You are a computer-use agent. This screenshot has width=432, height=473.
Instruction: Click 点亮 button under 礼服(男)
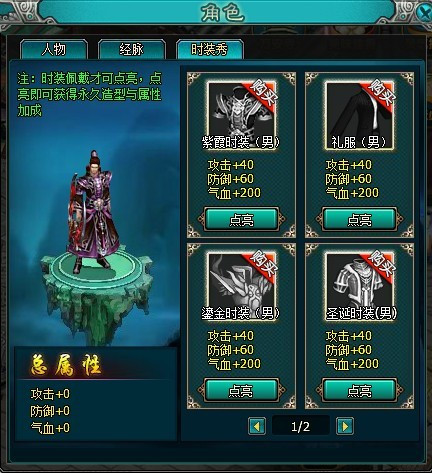(359, 219)
